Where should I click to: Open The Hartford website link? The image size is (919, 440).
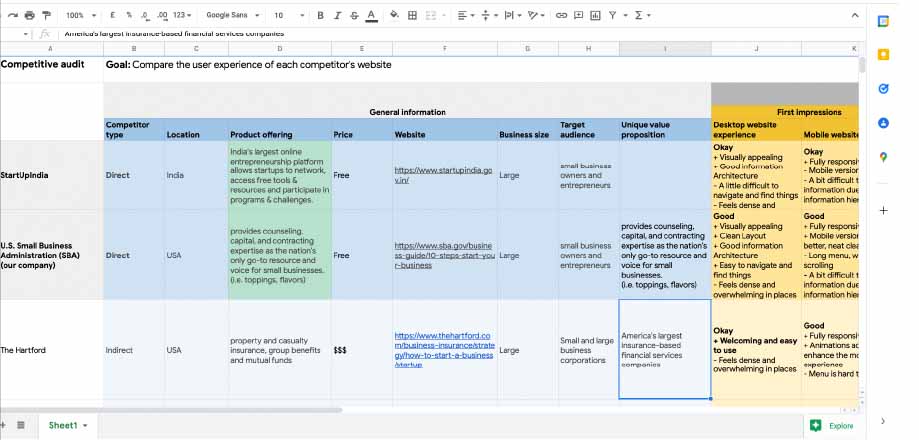pyautogui.click(x=444, y=350)
